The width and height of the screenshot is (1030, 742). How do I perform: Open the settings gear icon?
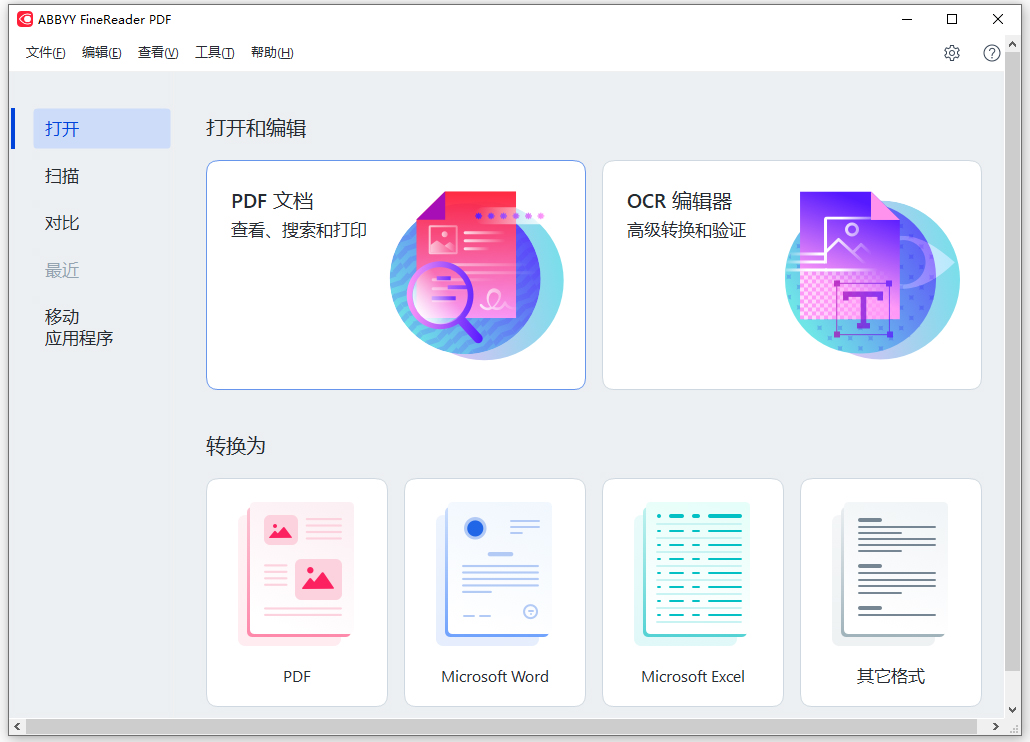(x=952, y=53)
